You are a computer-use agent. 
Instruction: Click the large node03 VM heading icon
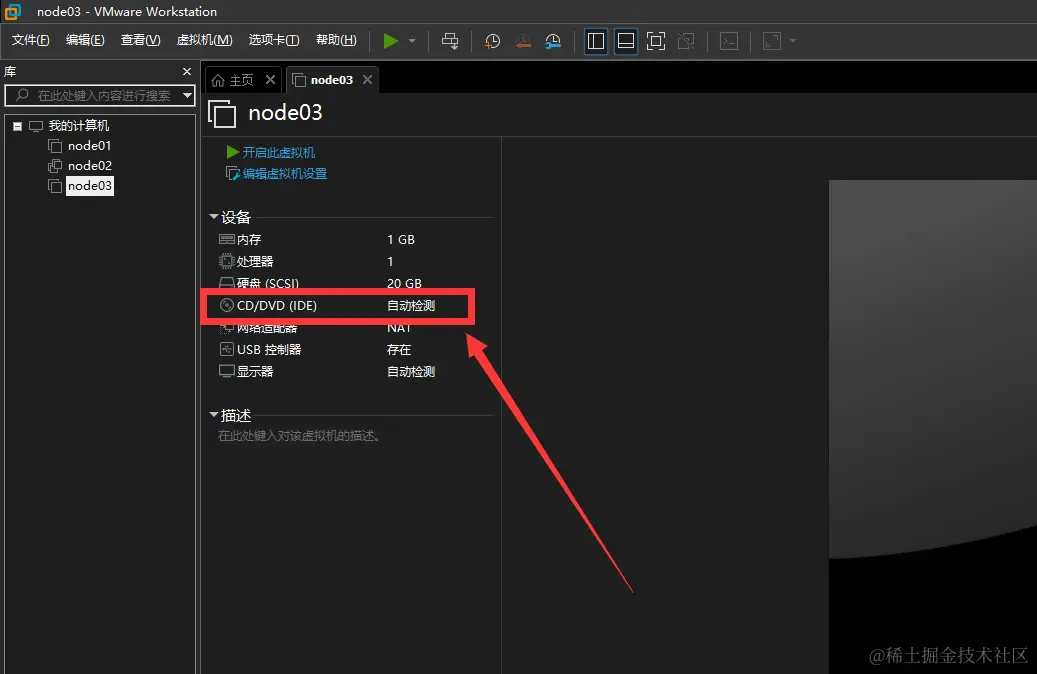pyautogui.click(x=222, y=113)
